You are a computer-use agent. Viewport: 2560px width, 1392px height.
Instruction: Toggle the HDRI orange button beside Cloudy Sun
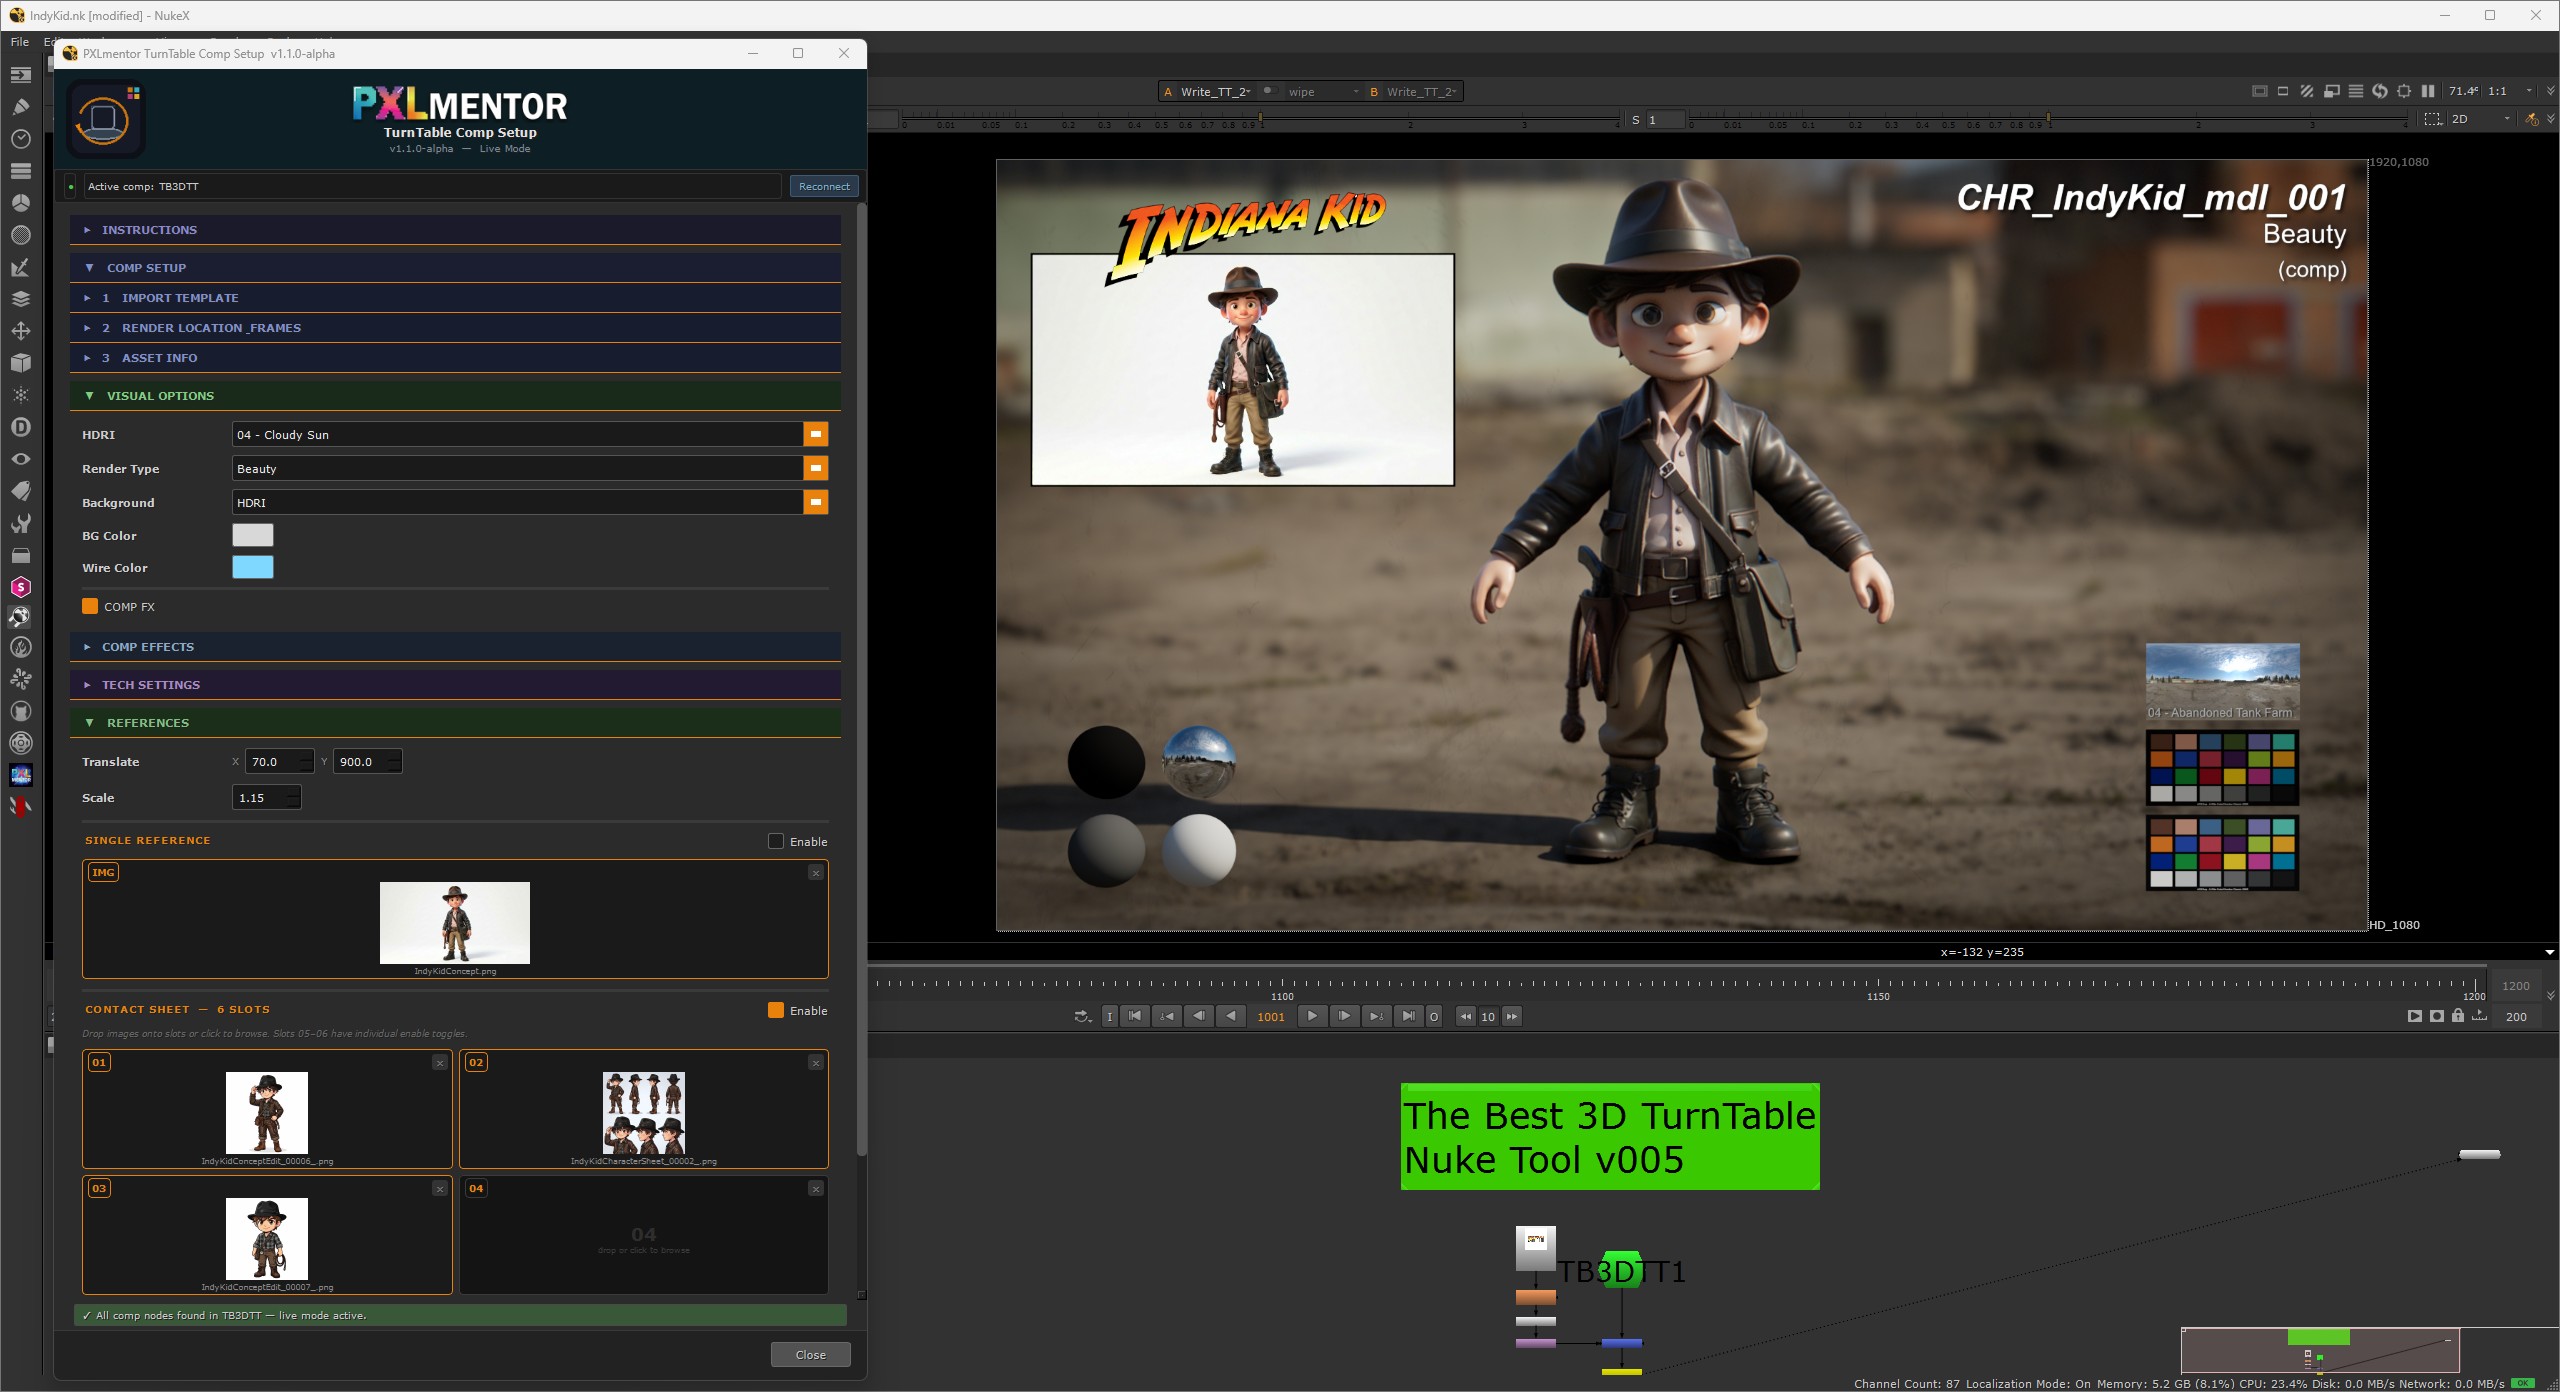coord(816,434)
